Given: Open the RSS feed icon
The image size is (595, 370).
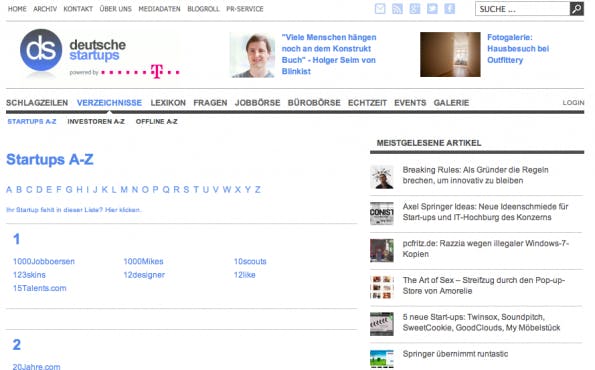Looking at the screenshot, I should coord(397,9).
